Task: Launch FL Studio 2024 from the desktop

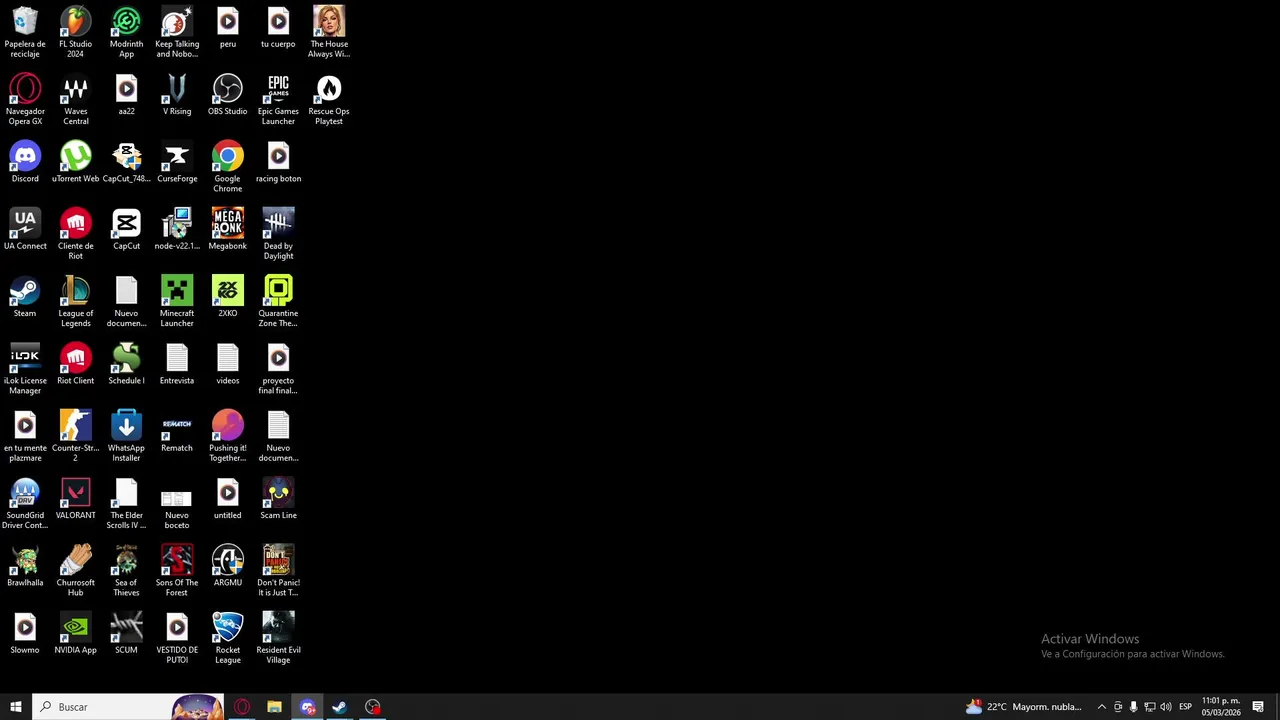Action: 75,32
